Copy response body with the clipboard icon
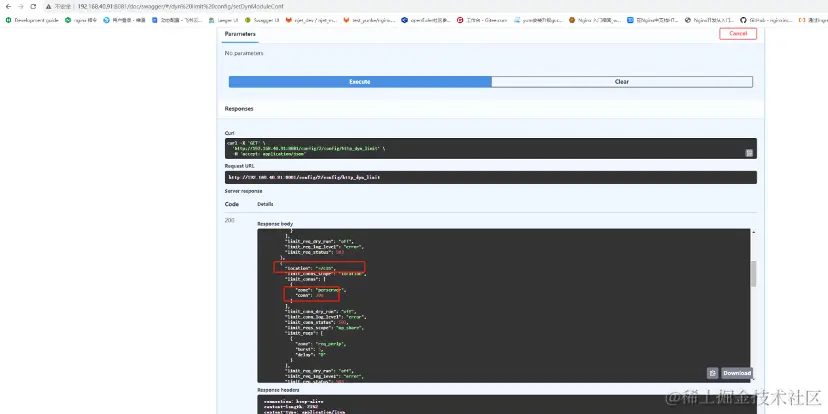 tap(712, 373)
